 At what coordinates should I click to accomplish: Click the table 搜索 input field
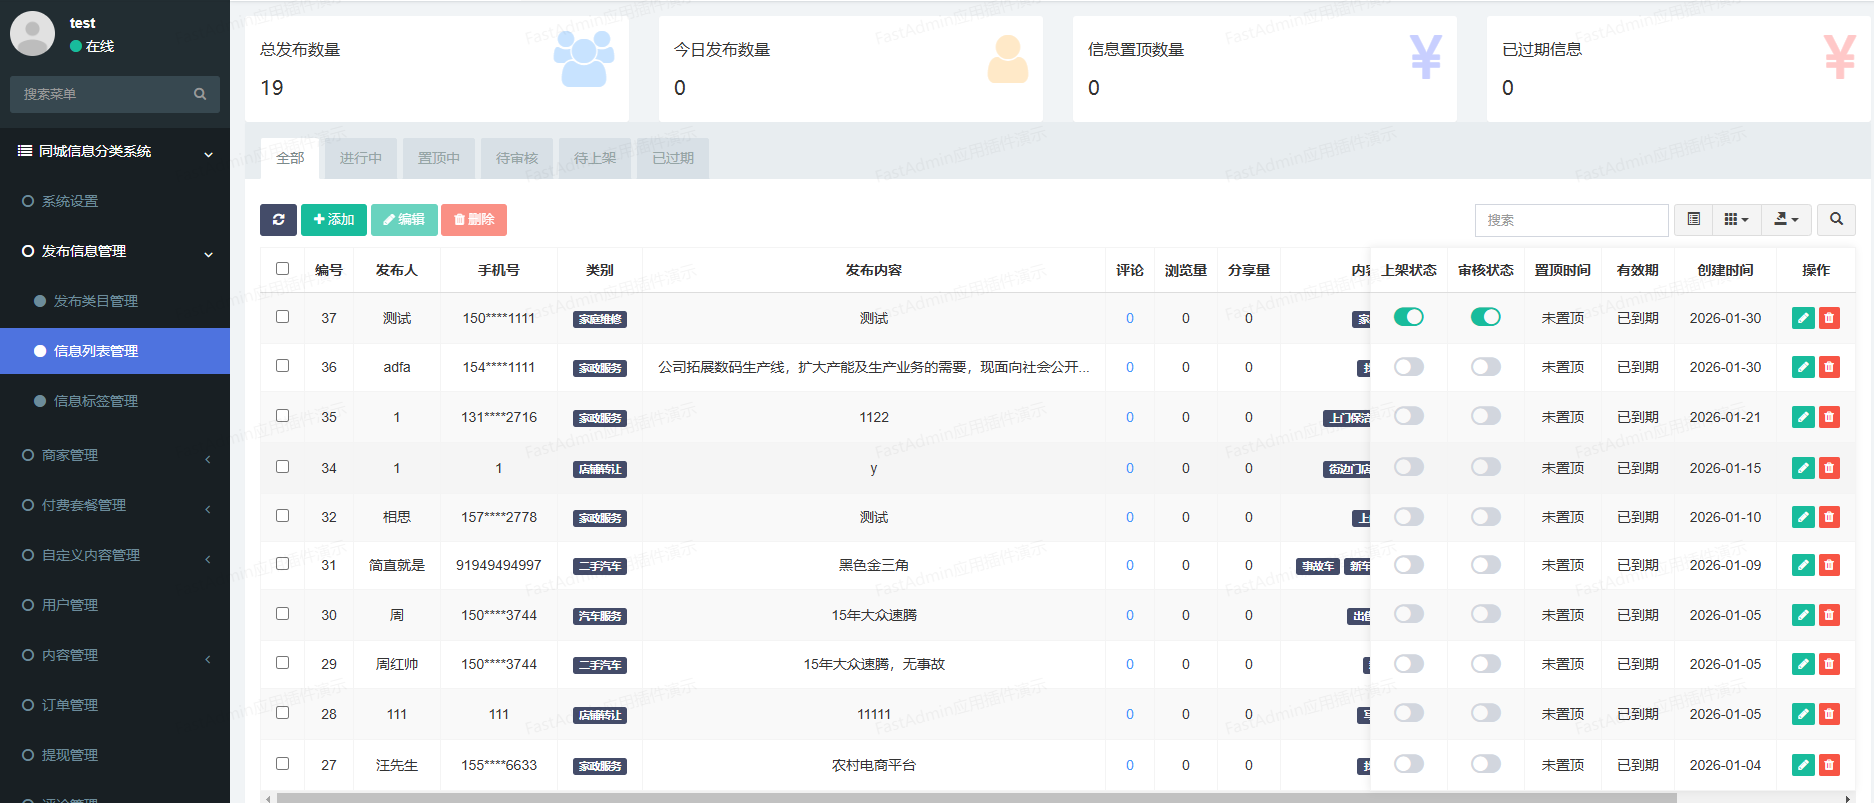[x=1570, y=220]
